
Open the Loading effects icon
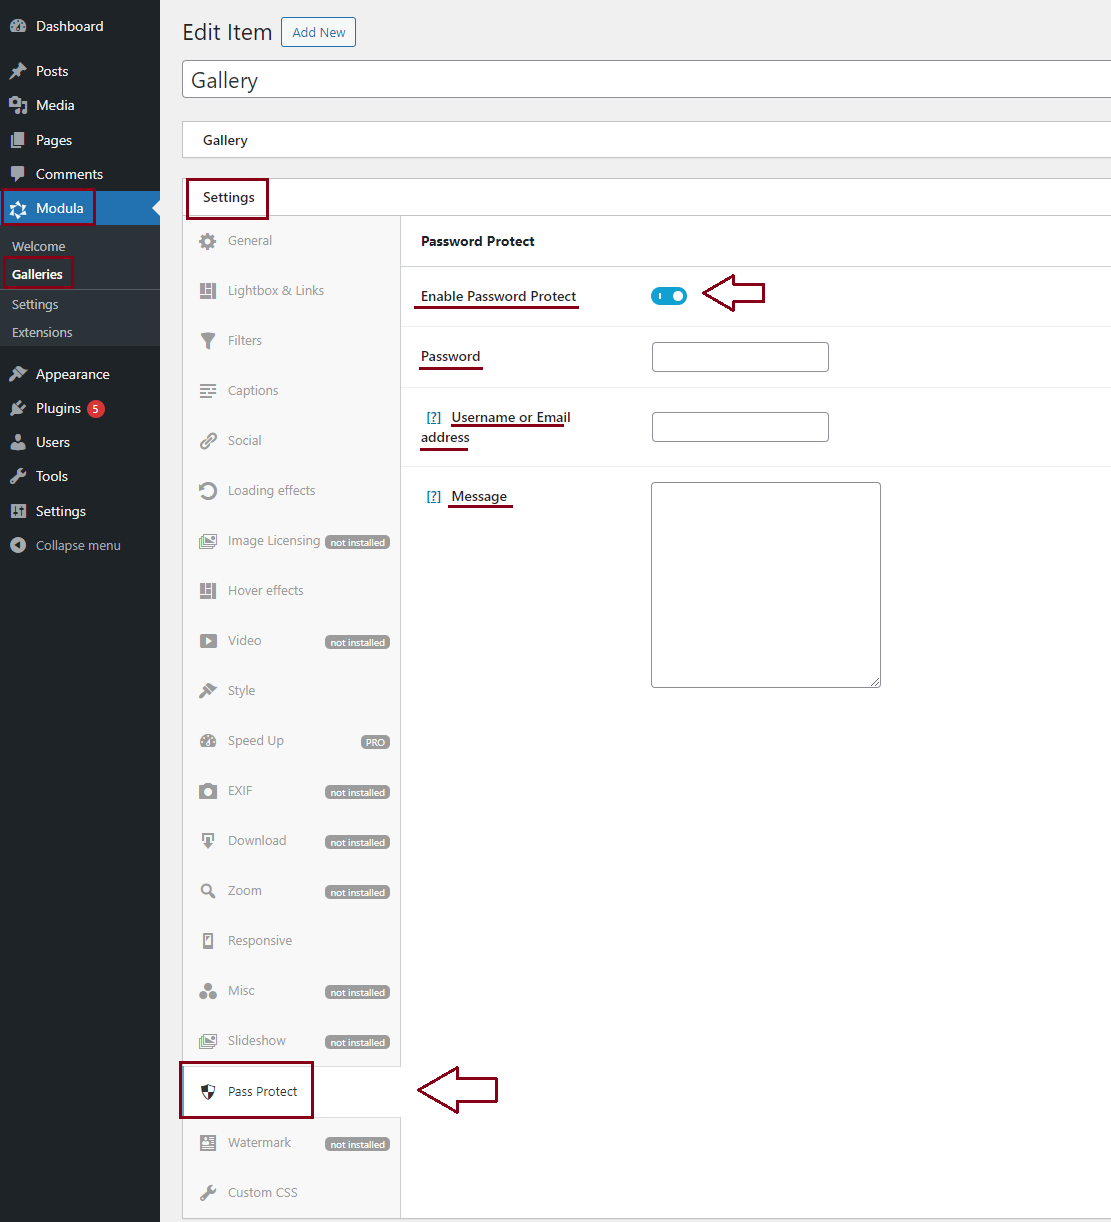[x=208, y=491]
